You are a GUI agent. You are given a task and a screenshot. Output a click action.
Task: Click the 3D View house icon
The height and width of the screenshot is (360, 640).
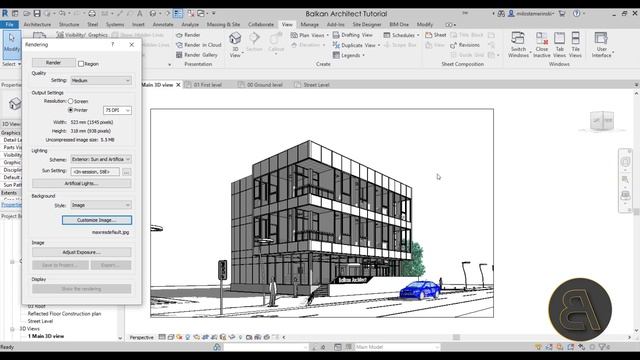point(235,39)
